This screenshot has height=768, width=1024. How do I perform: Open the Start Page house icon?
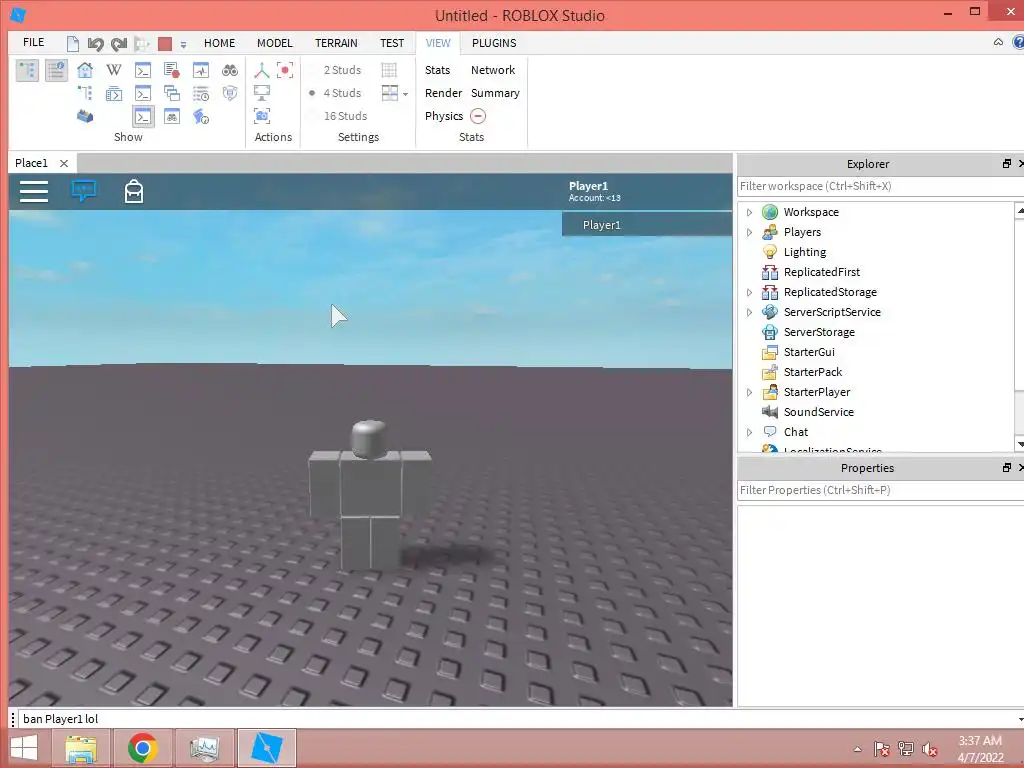tap(85, 70)
